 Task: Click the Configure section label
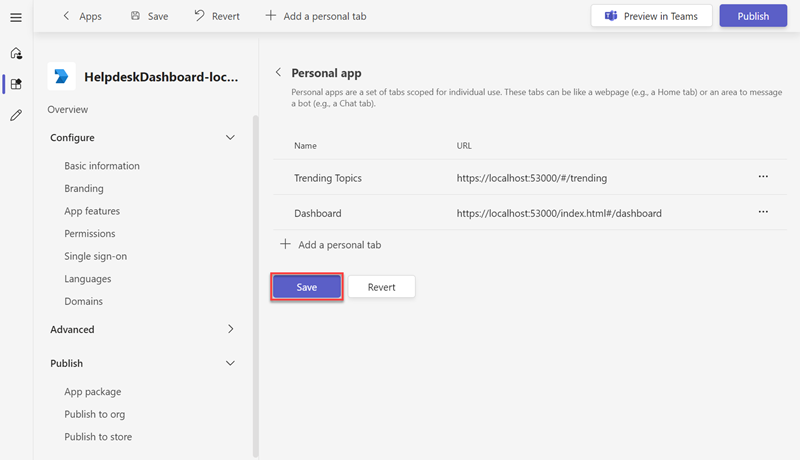[72, 138]
